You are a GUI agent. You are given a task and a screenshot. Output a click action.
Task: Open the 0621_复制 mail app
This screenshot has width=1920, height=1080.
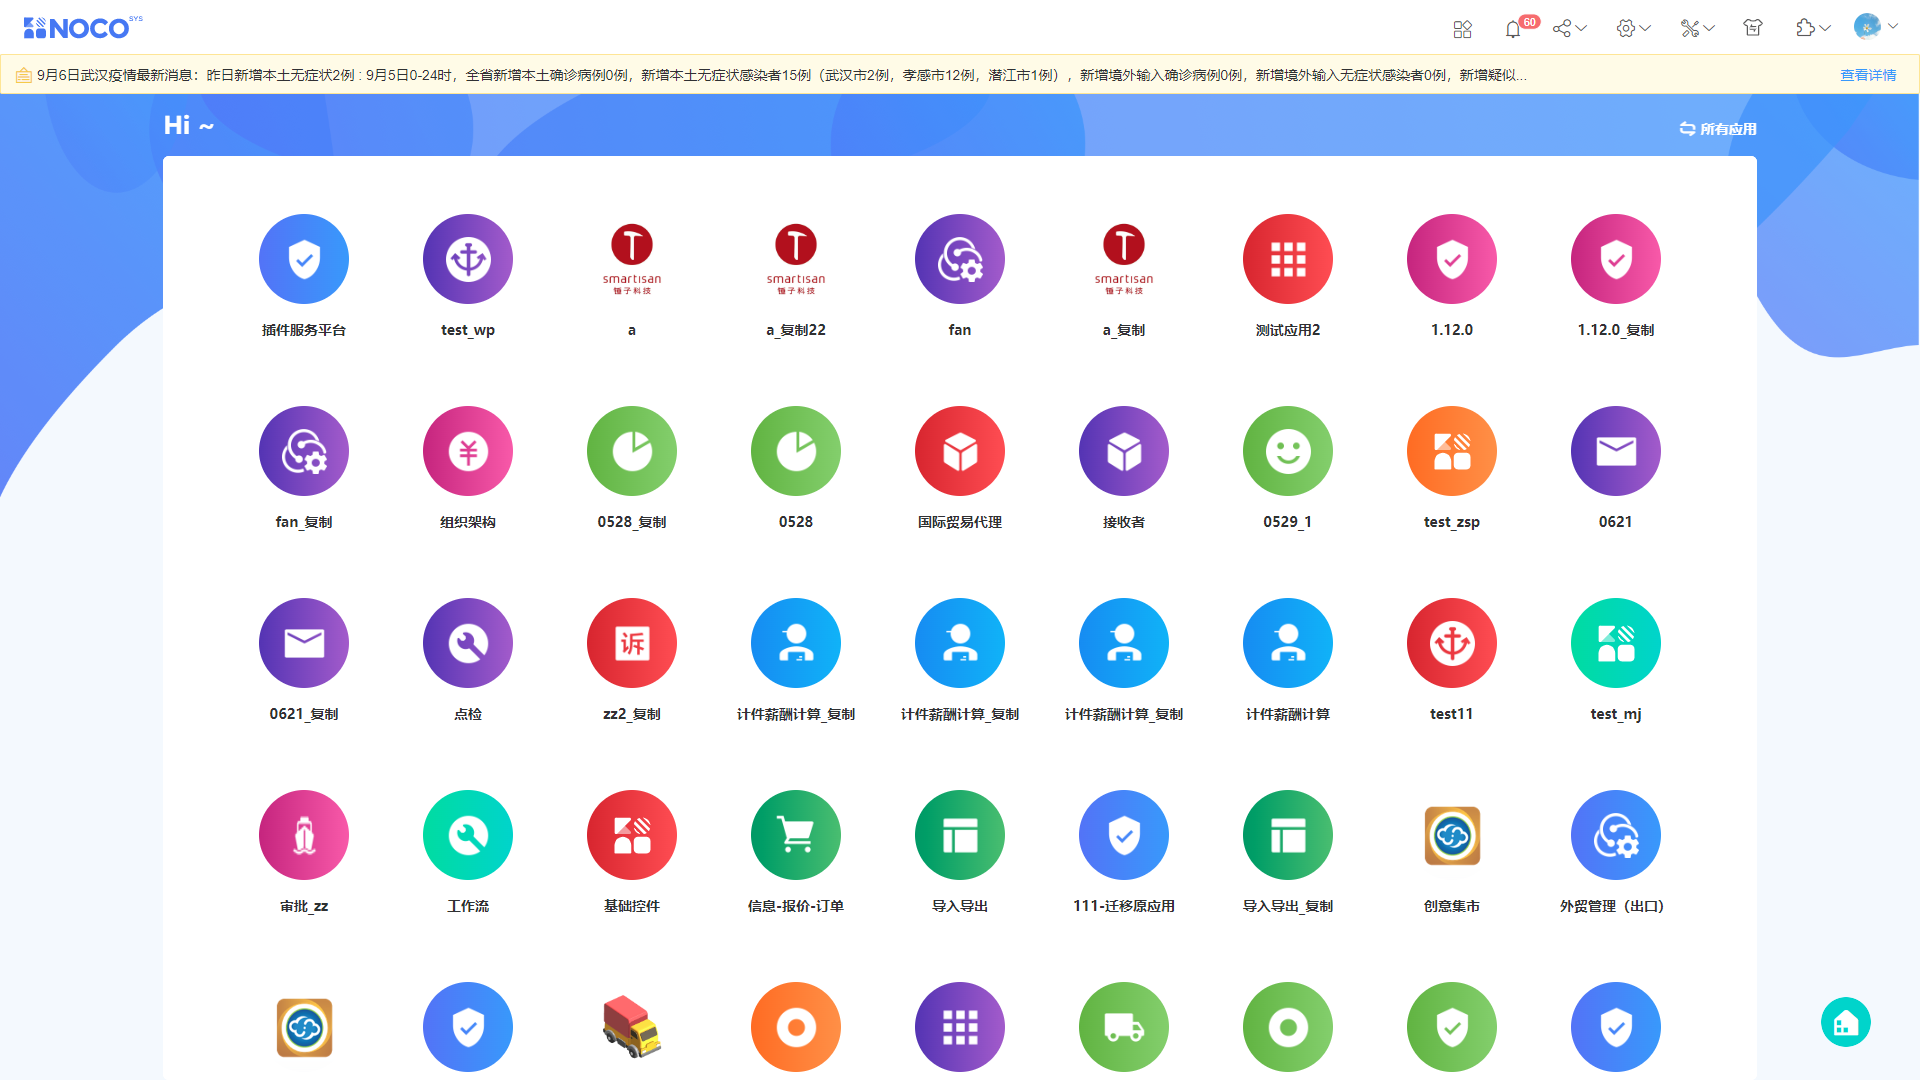click(x=304, y=643)
